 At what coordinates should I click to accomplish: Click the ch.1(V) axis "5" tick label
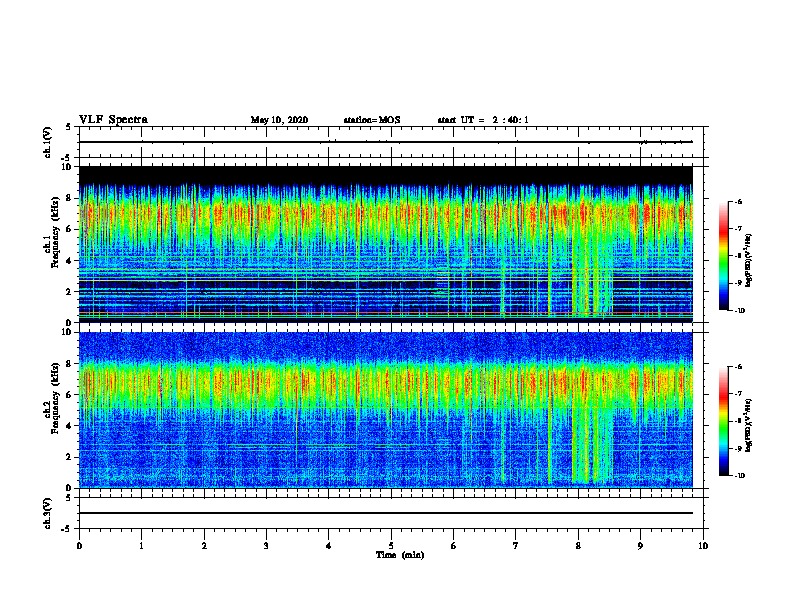tap(70, 127)
